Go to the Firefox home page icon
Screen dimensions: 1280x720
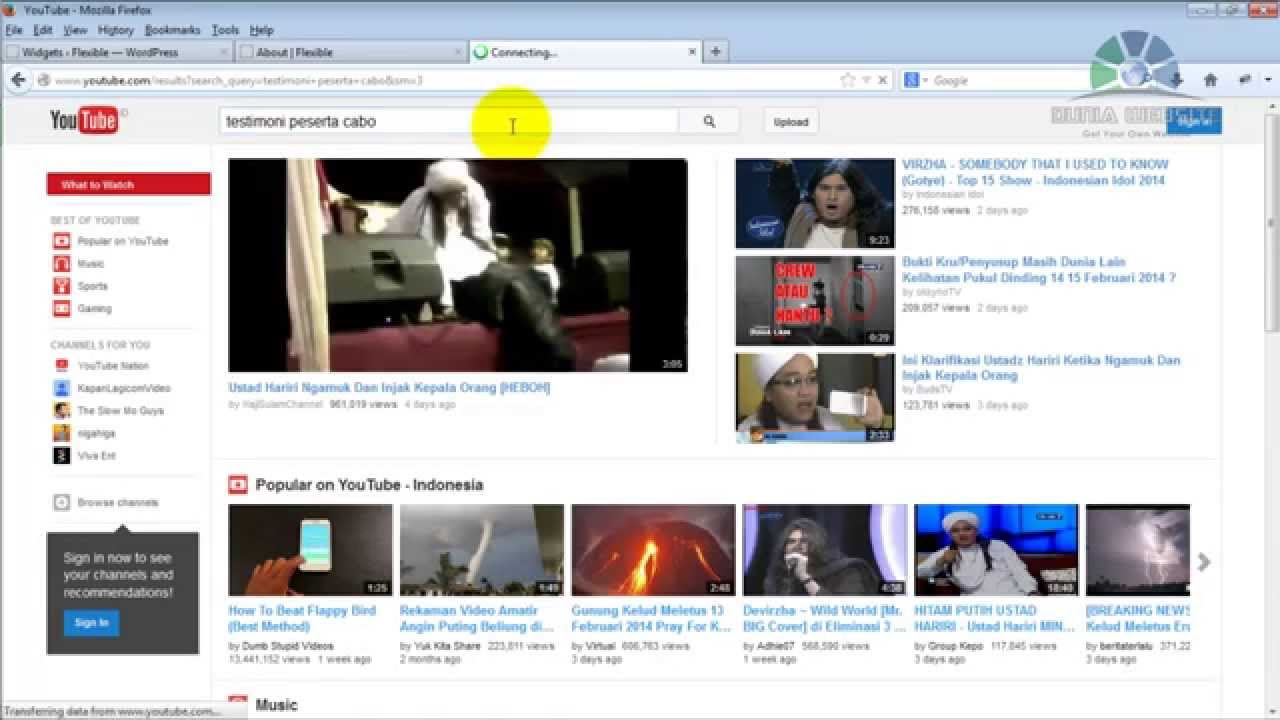pyautogui.click(x=1210, y=80)
